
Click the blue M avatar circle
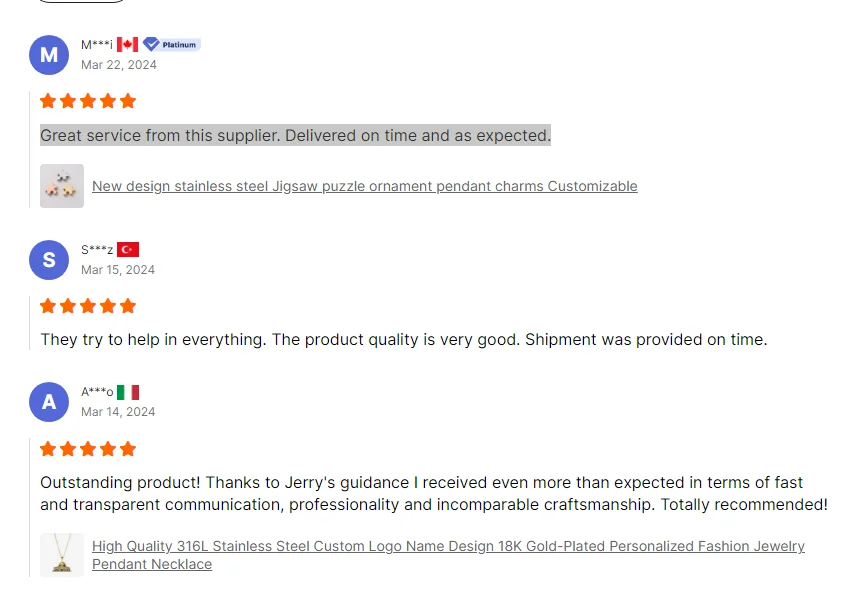pyautogui.click(x=49, y=54)
